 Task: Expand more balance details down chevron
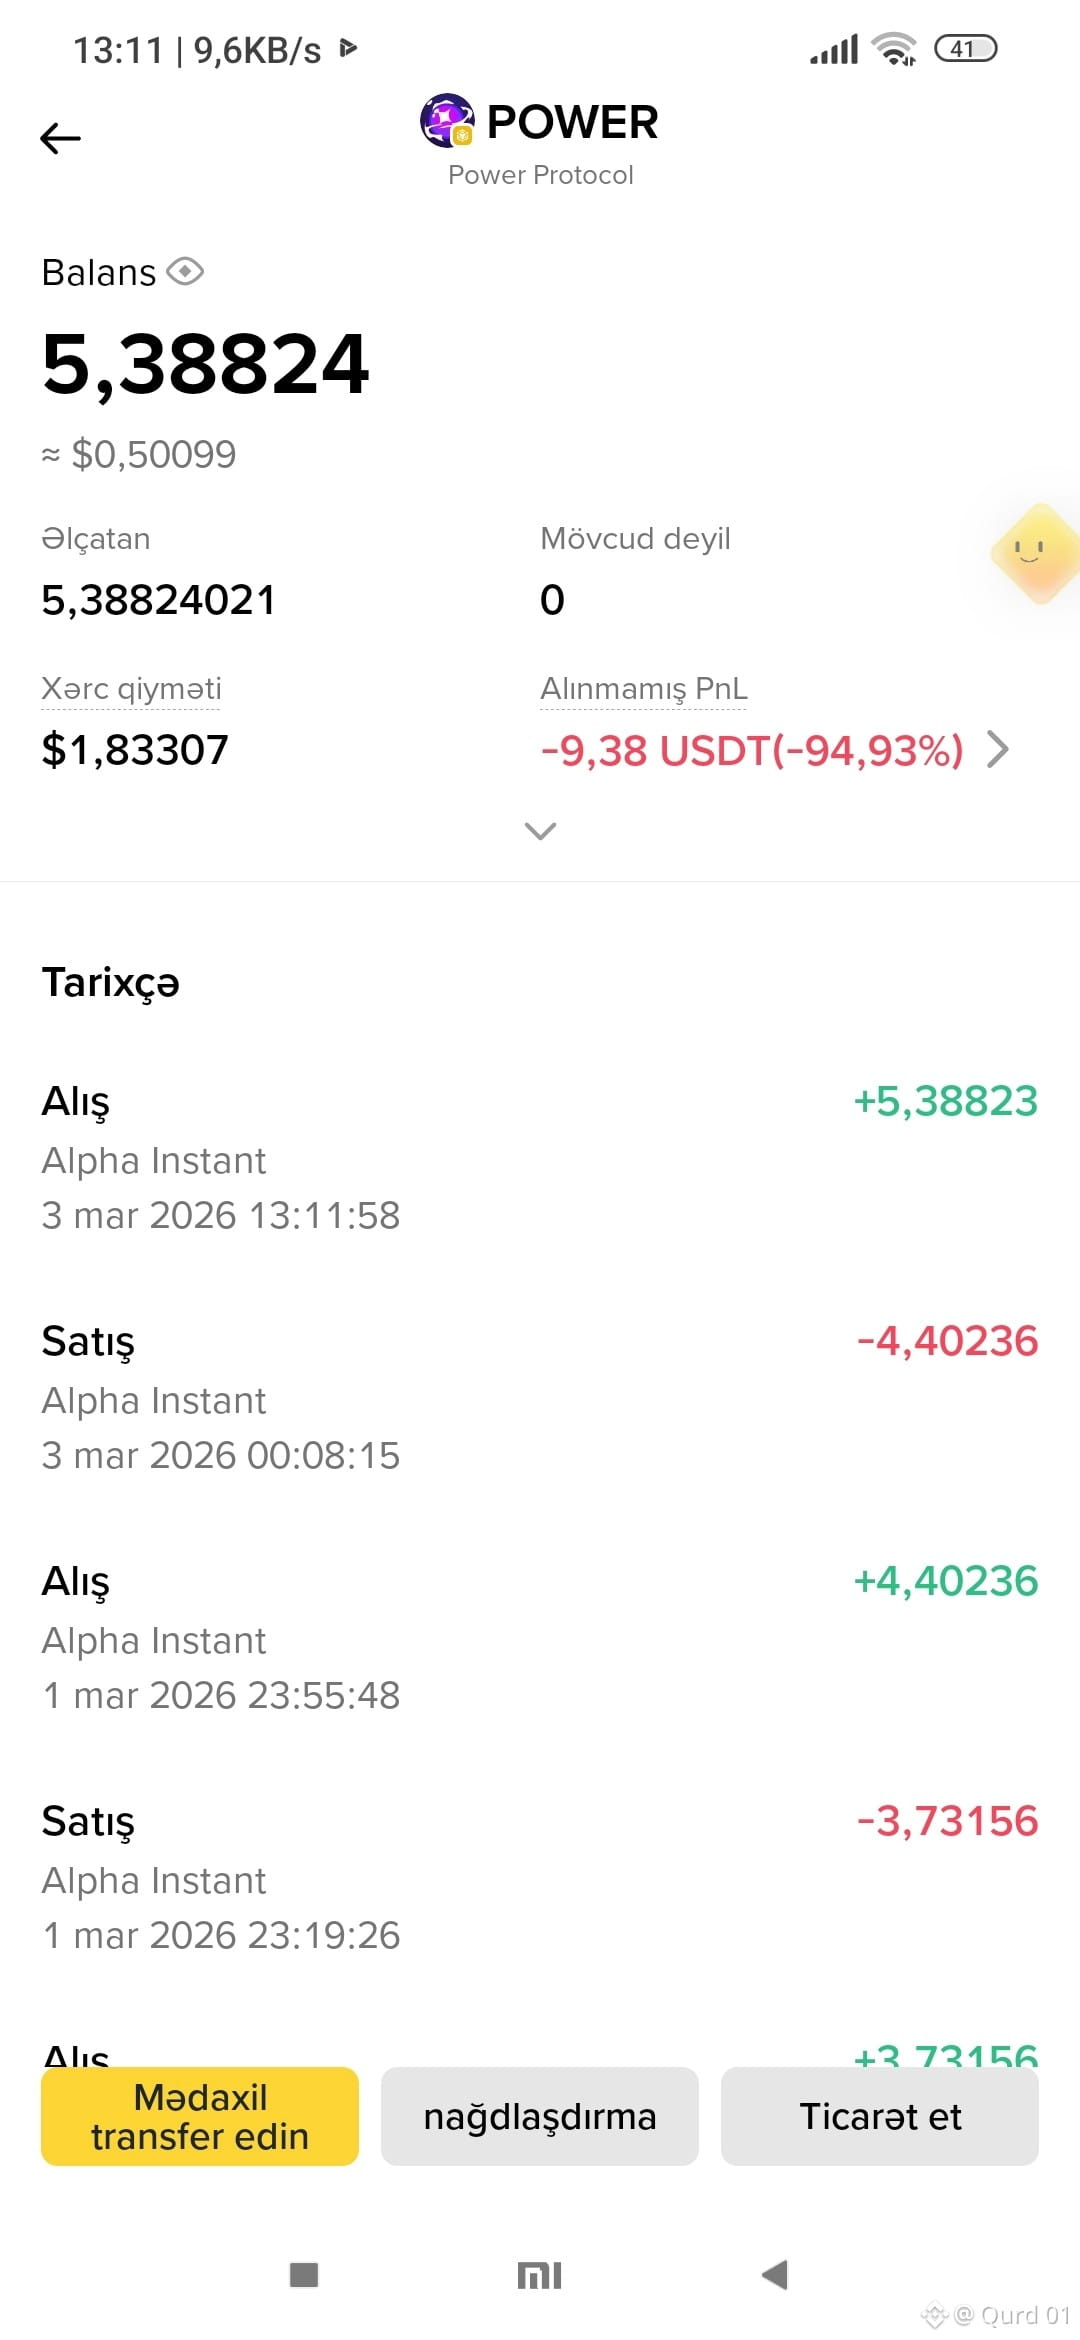click(540, 831)
